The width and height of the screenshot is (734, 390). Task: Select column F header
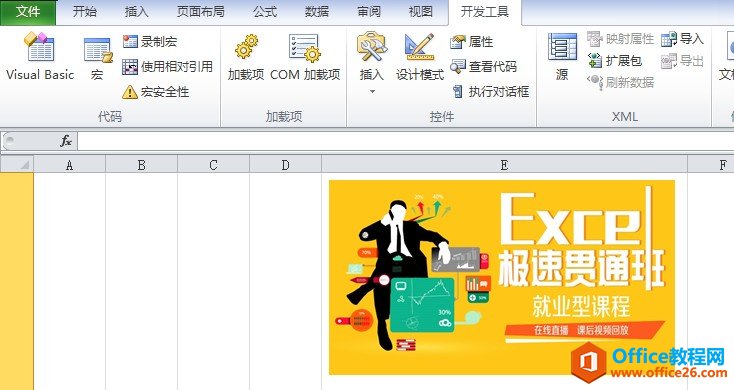[x=712, y=165]
